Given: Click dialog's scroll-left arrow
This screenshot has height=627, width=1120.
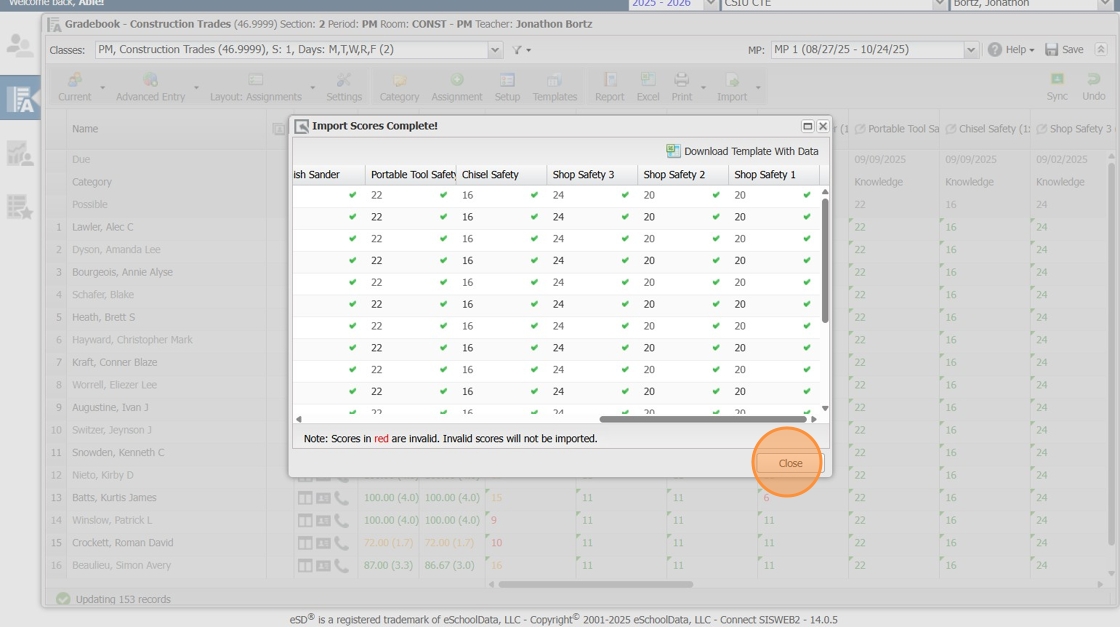Looking at the screenshot, I should pos(299,419).
